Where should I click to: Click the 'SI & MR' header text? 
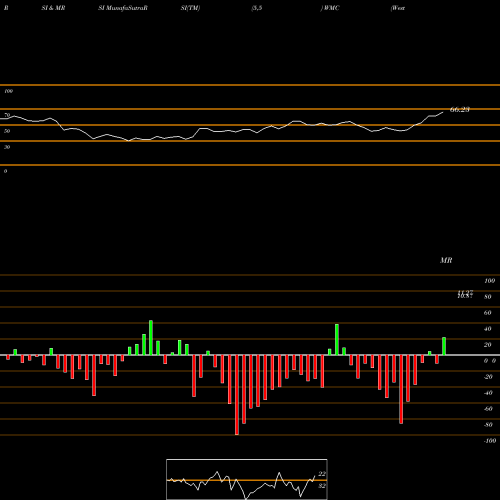pyautogui.click(x=53, y=8)
